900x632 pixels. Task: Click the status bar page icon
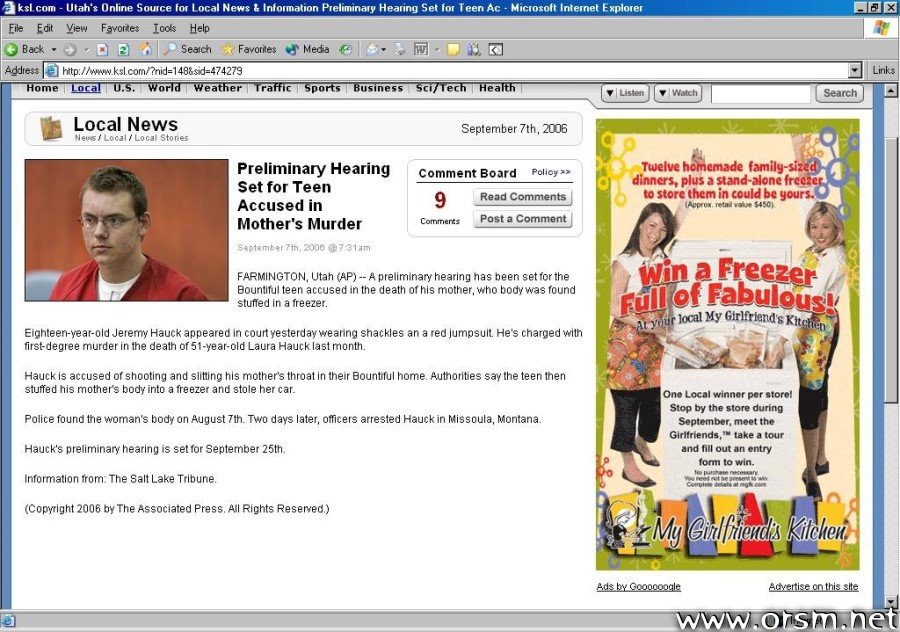pyautogui.click(x=7, y=621)
